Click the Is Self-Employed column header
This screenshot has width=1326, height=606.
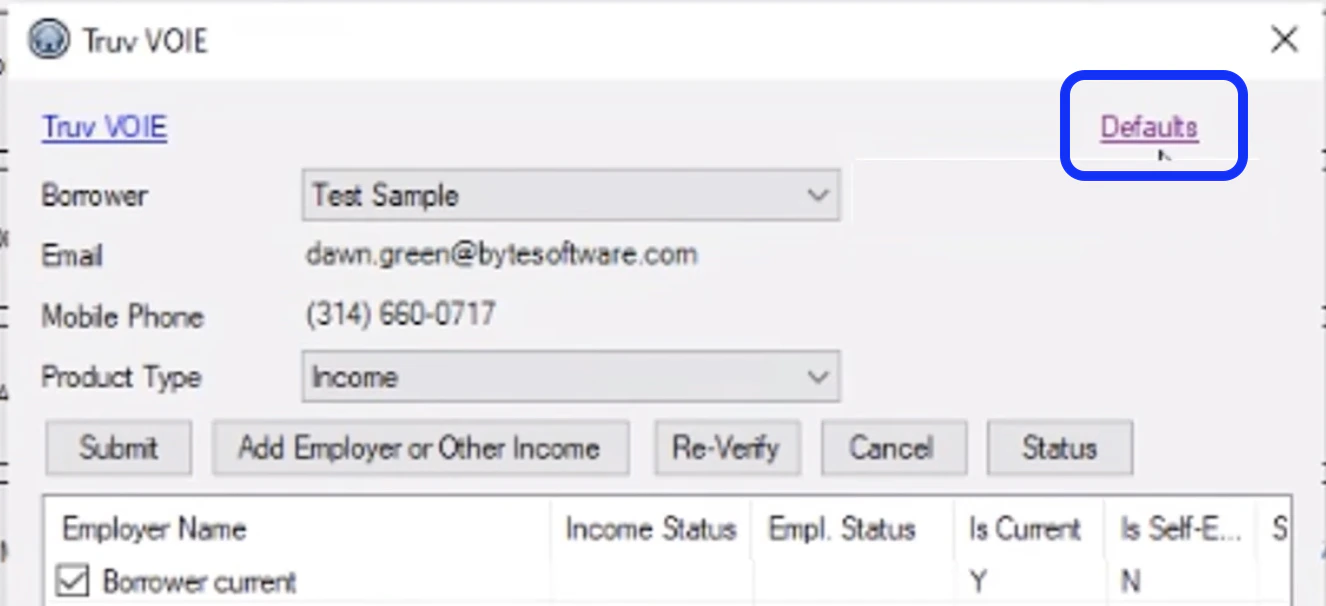point(1181,529)
